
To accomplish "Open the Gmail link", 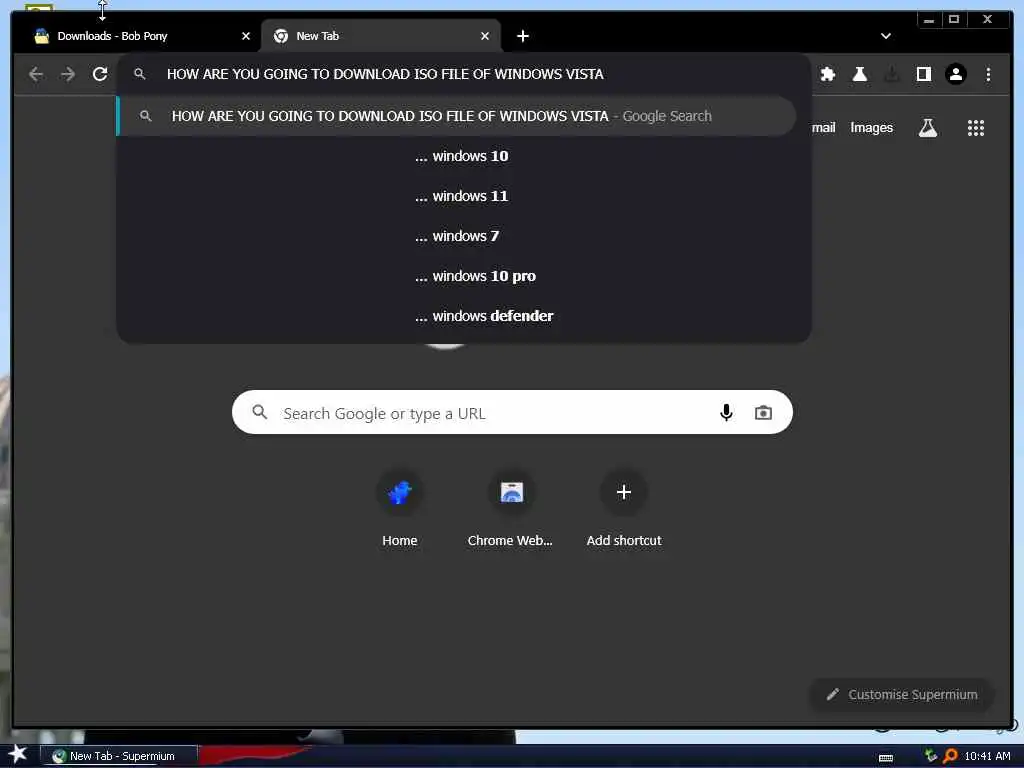I will 823,128.
